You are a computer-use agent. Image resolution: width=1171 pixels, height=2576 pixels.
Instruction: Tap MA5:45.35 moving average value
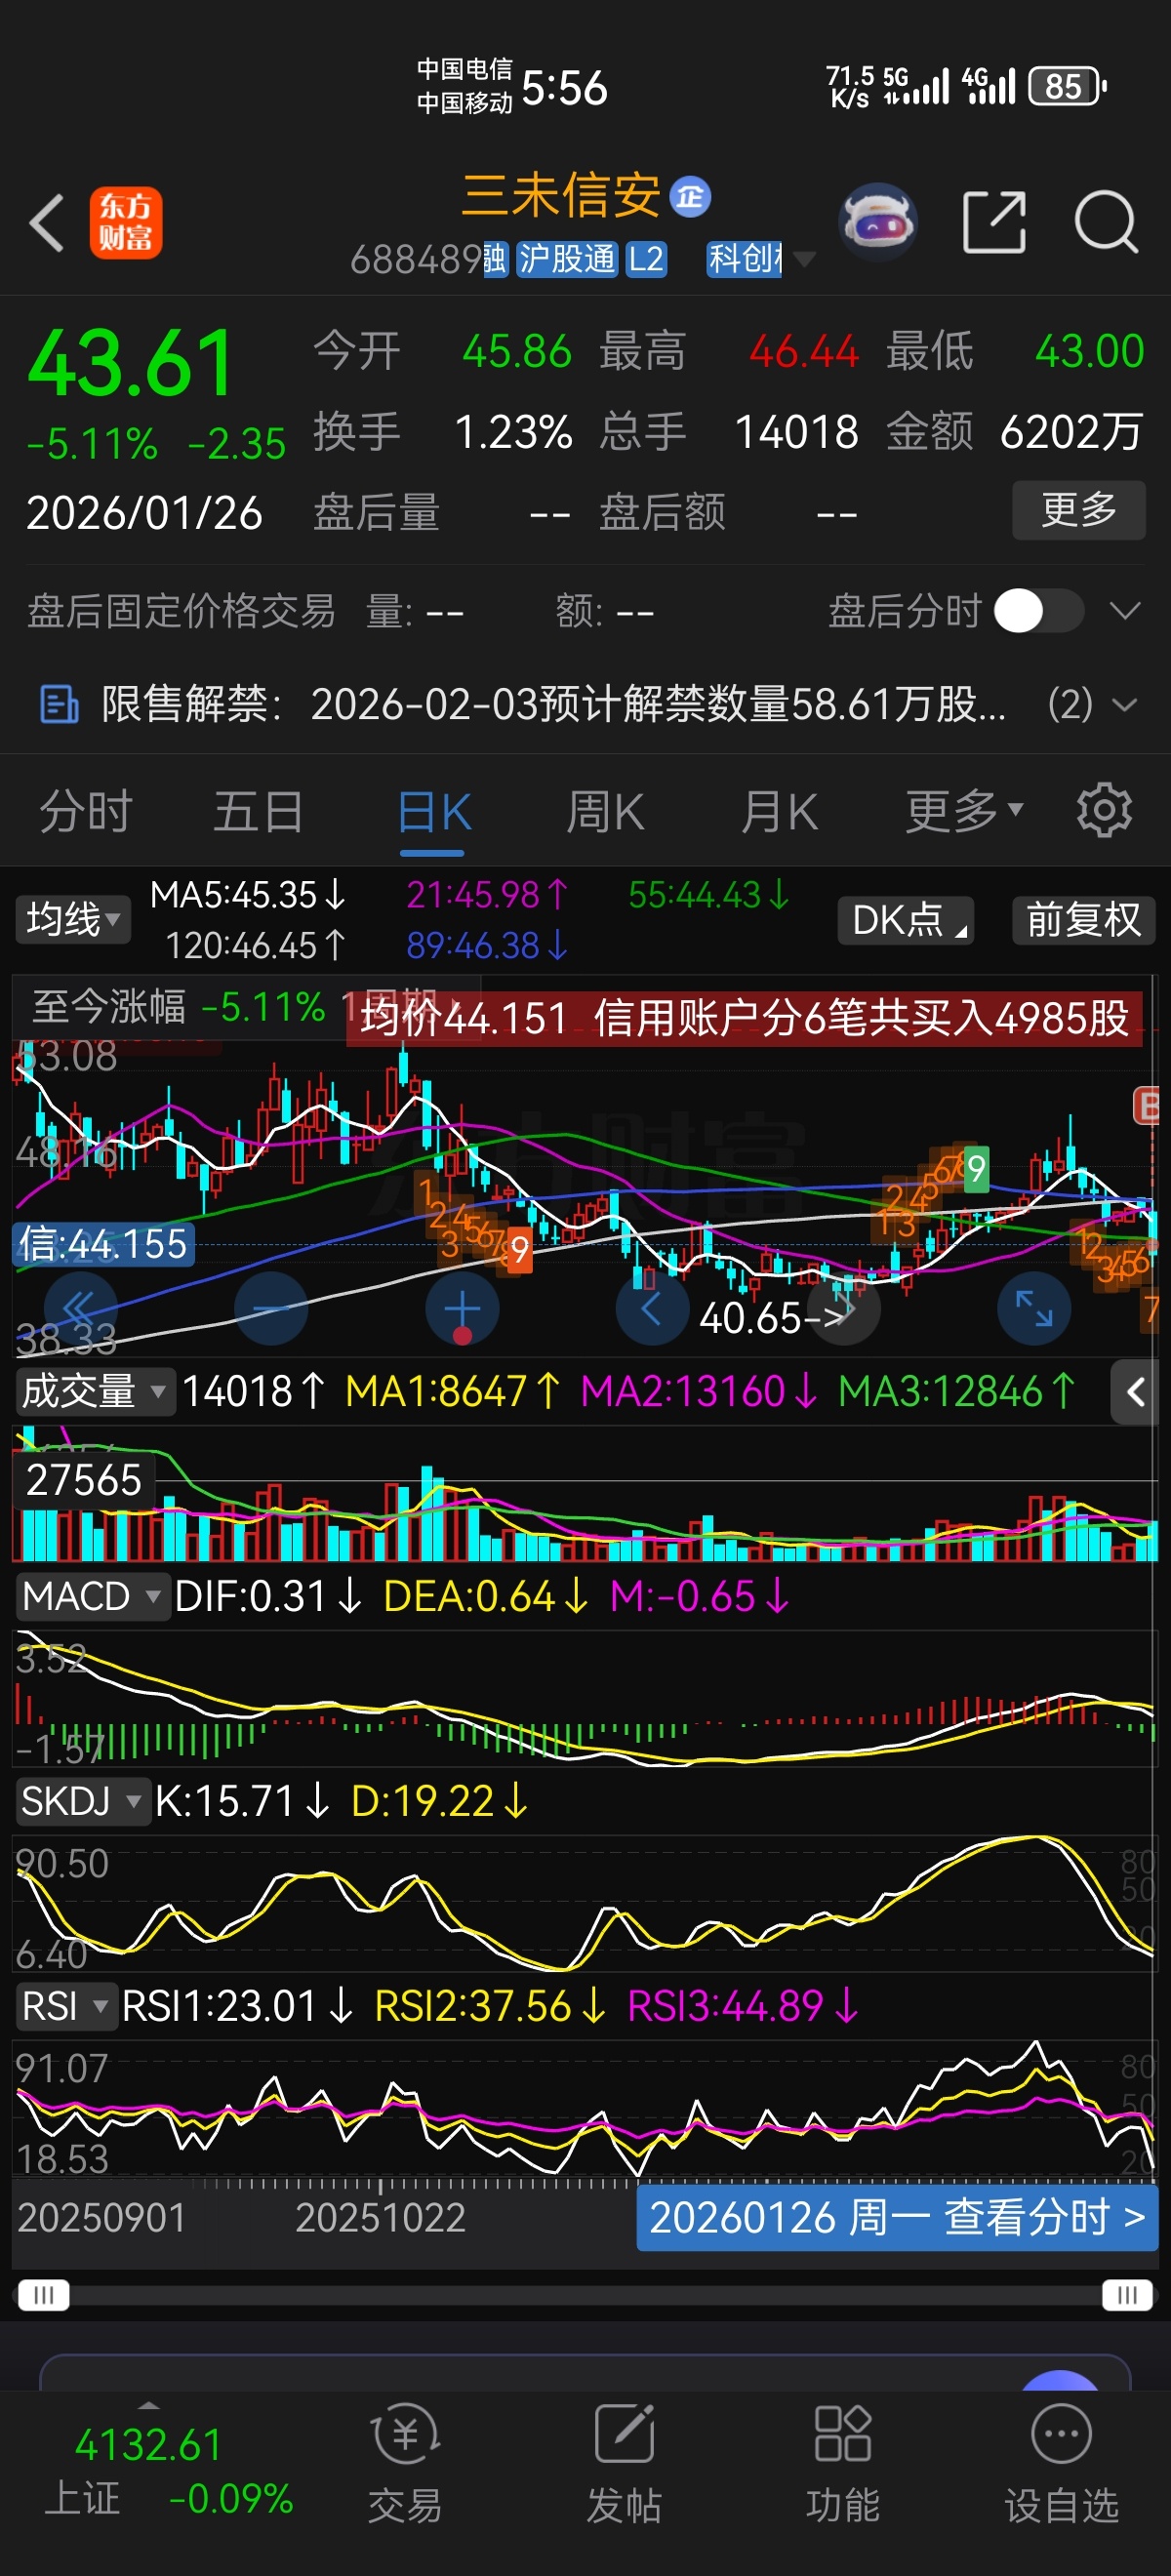pyautogui.click(x=249, y=895)
